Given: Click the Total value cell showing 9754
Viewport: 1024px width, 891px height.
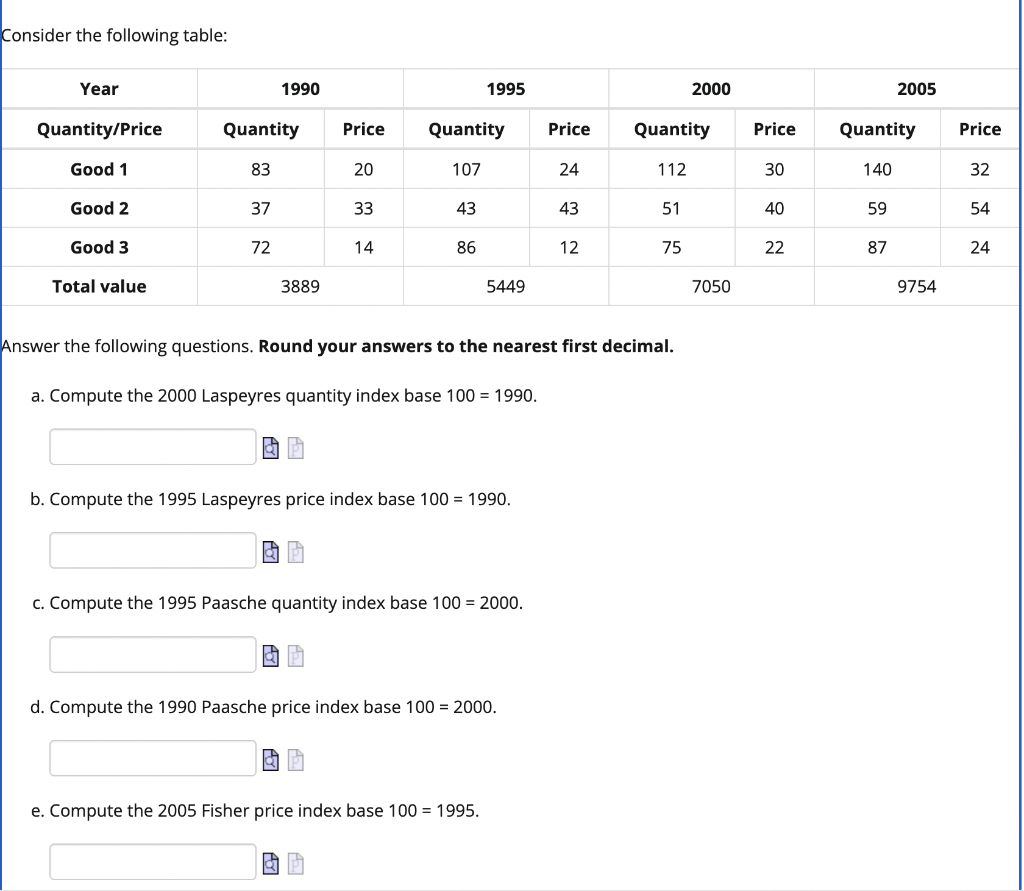Looking at the screenshot, I should click(x=917, y=286).
